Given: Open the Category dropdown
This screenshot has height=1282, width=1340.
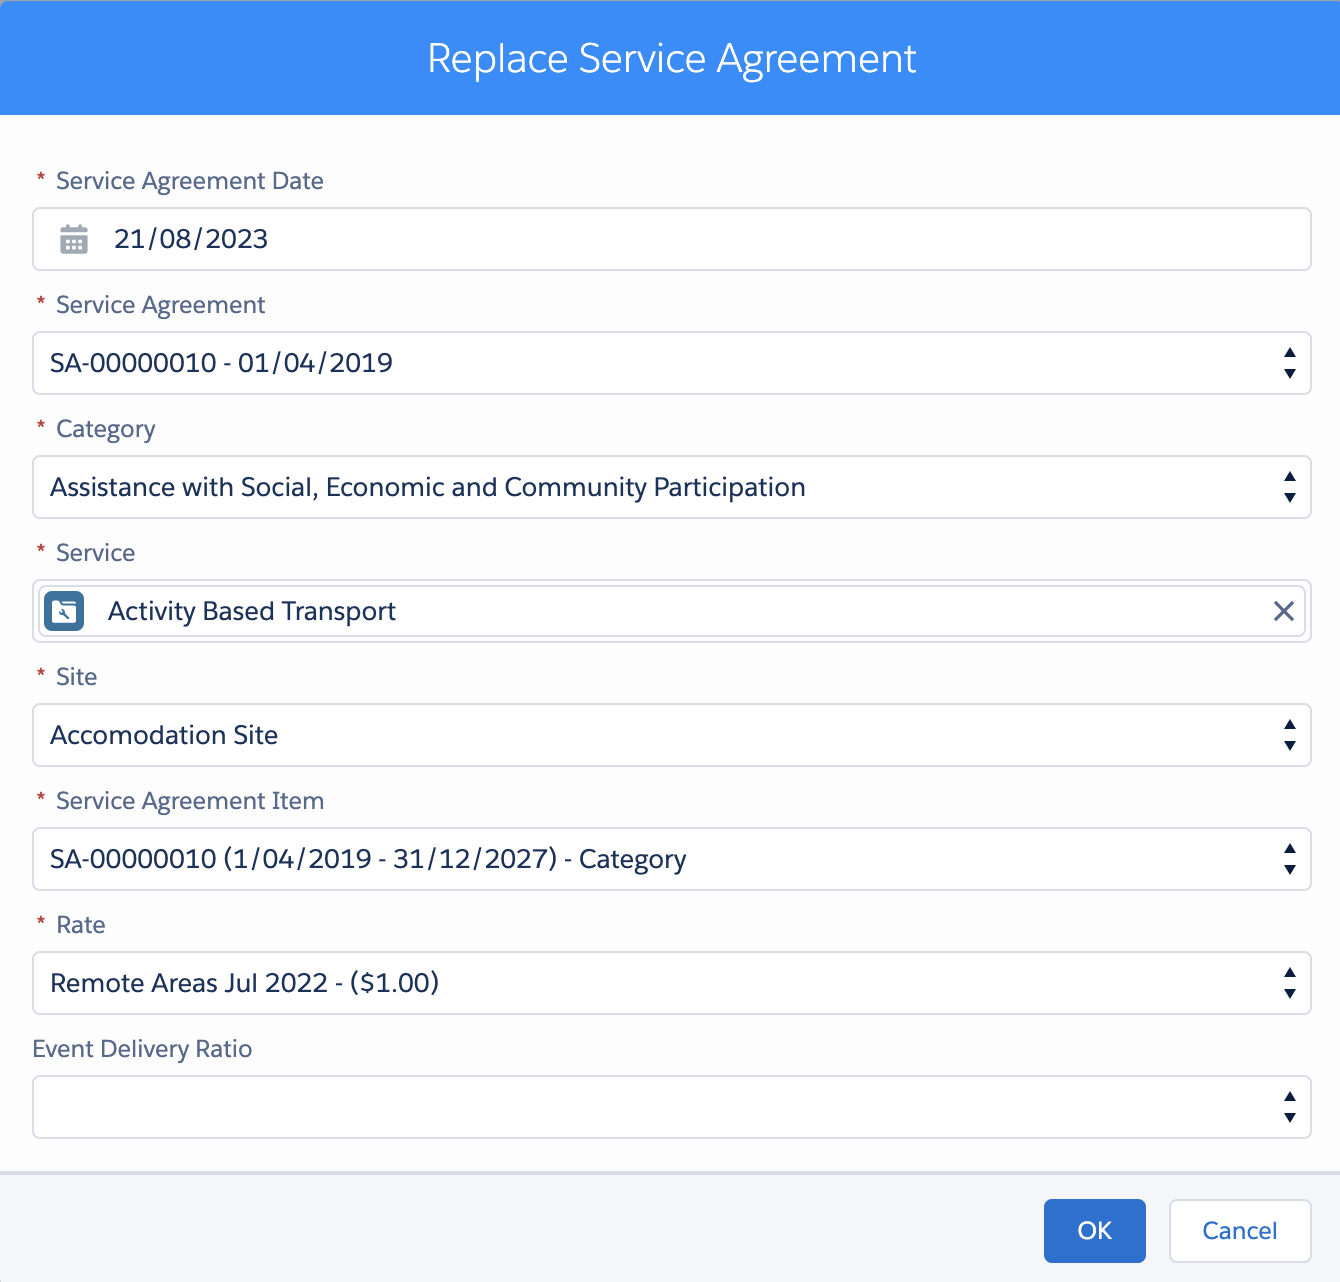Looking at the screenshot, I should pos(672,487).
